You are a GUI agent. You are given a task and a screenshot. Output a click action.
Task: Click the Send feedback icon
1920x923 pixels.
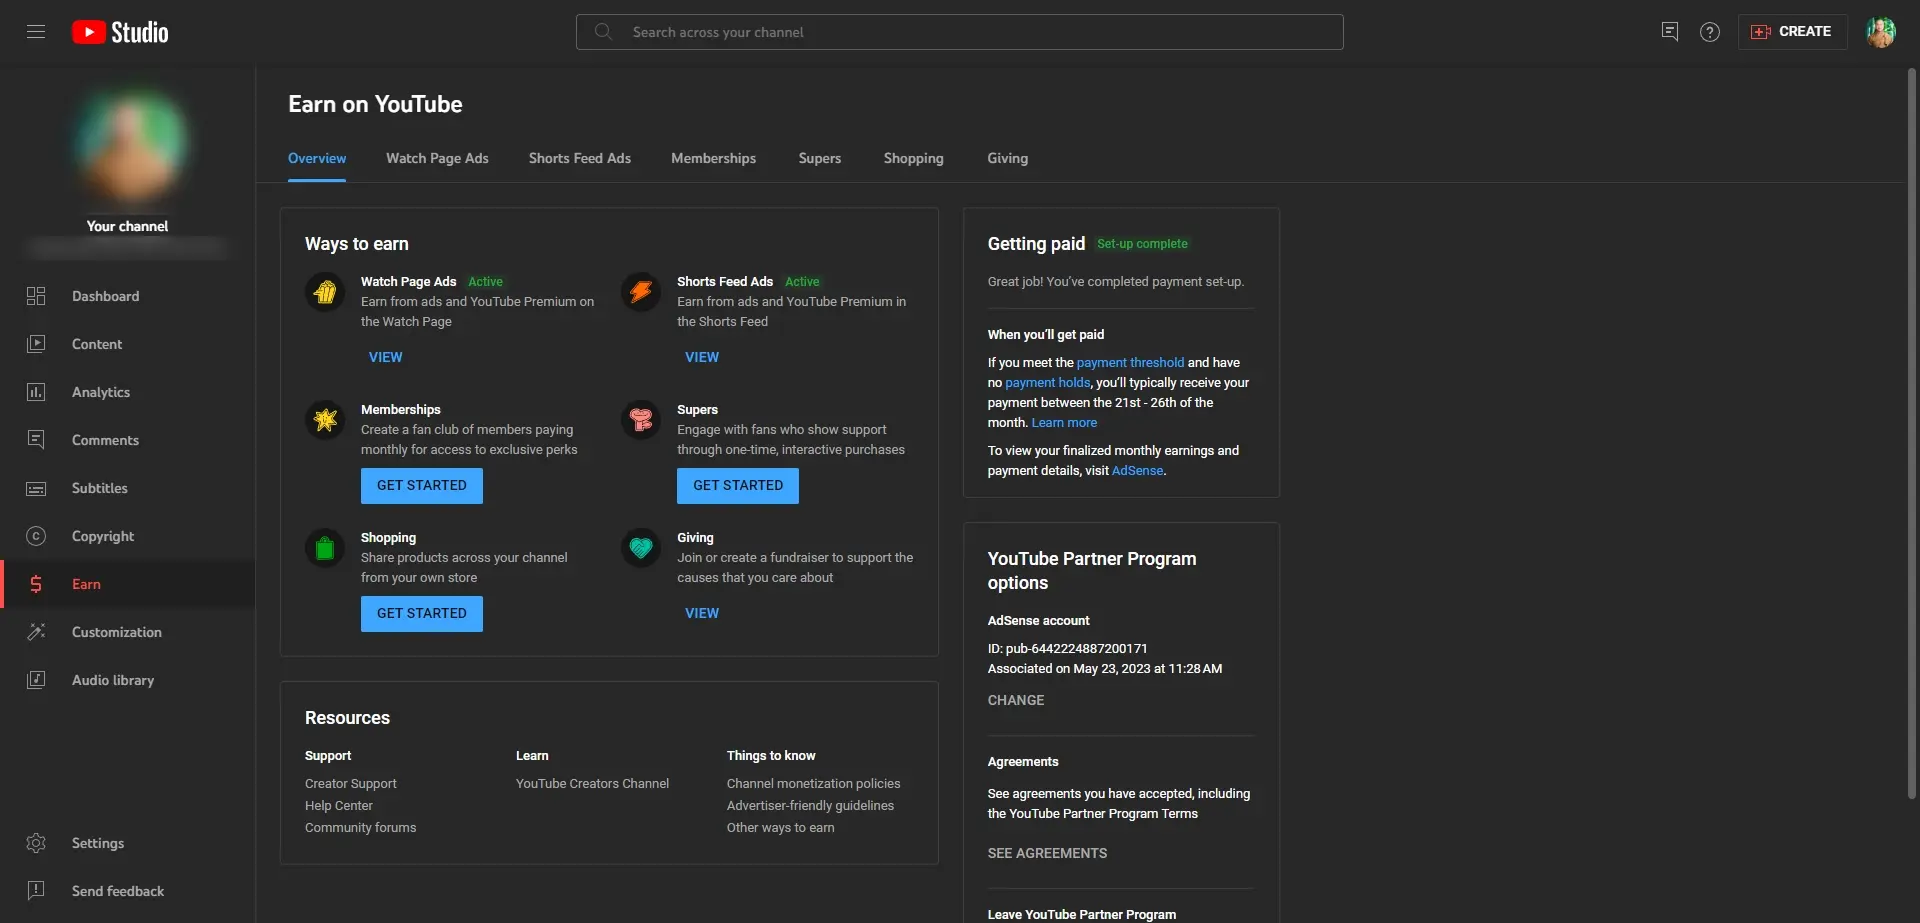36,891
